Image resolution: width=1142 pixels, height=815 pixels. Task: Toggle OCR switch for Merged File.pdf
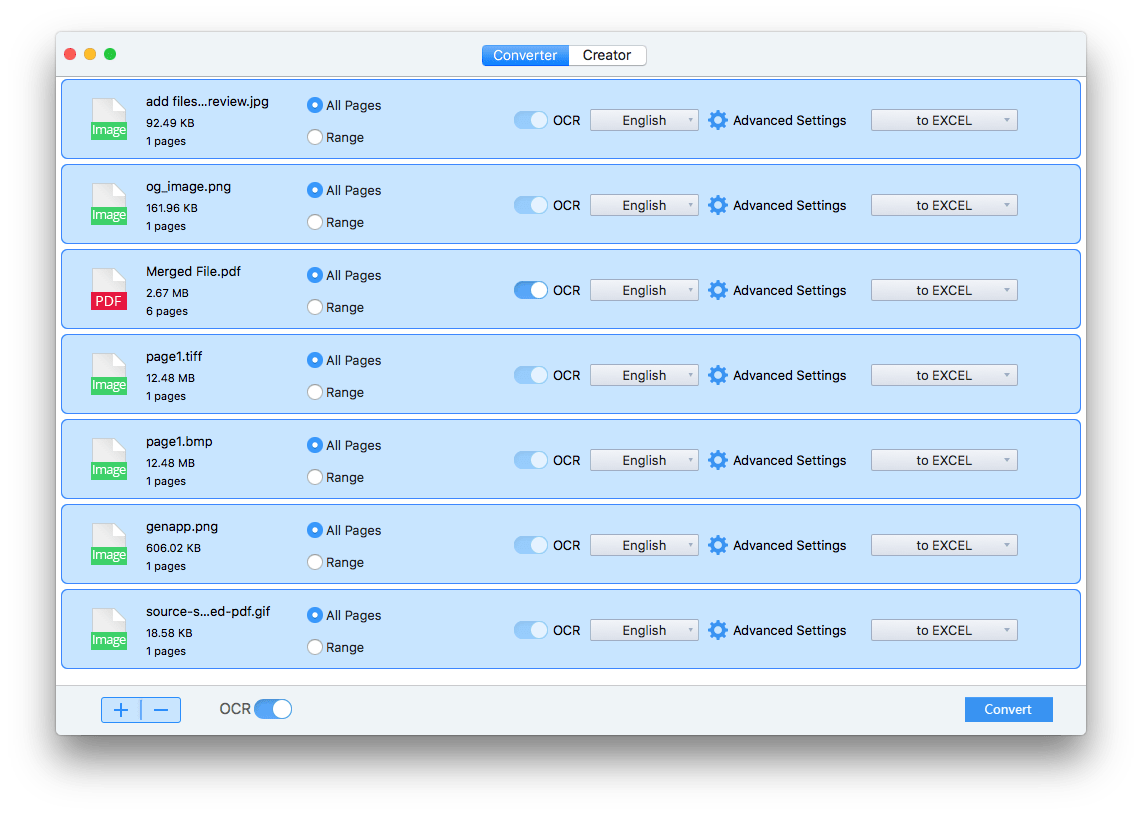click(531, 290)
